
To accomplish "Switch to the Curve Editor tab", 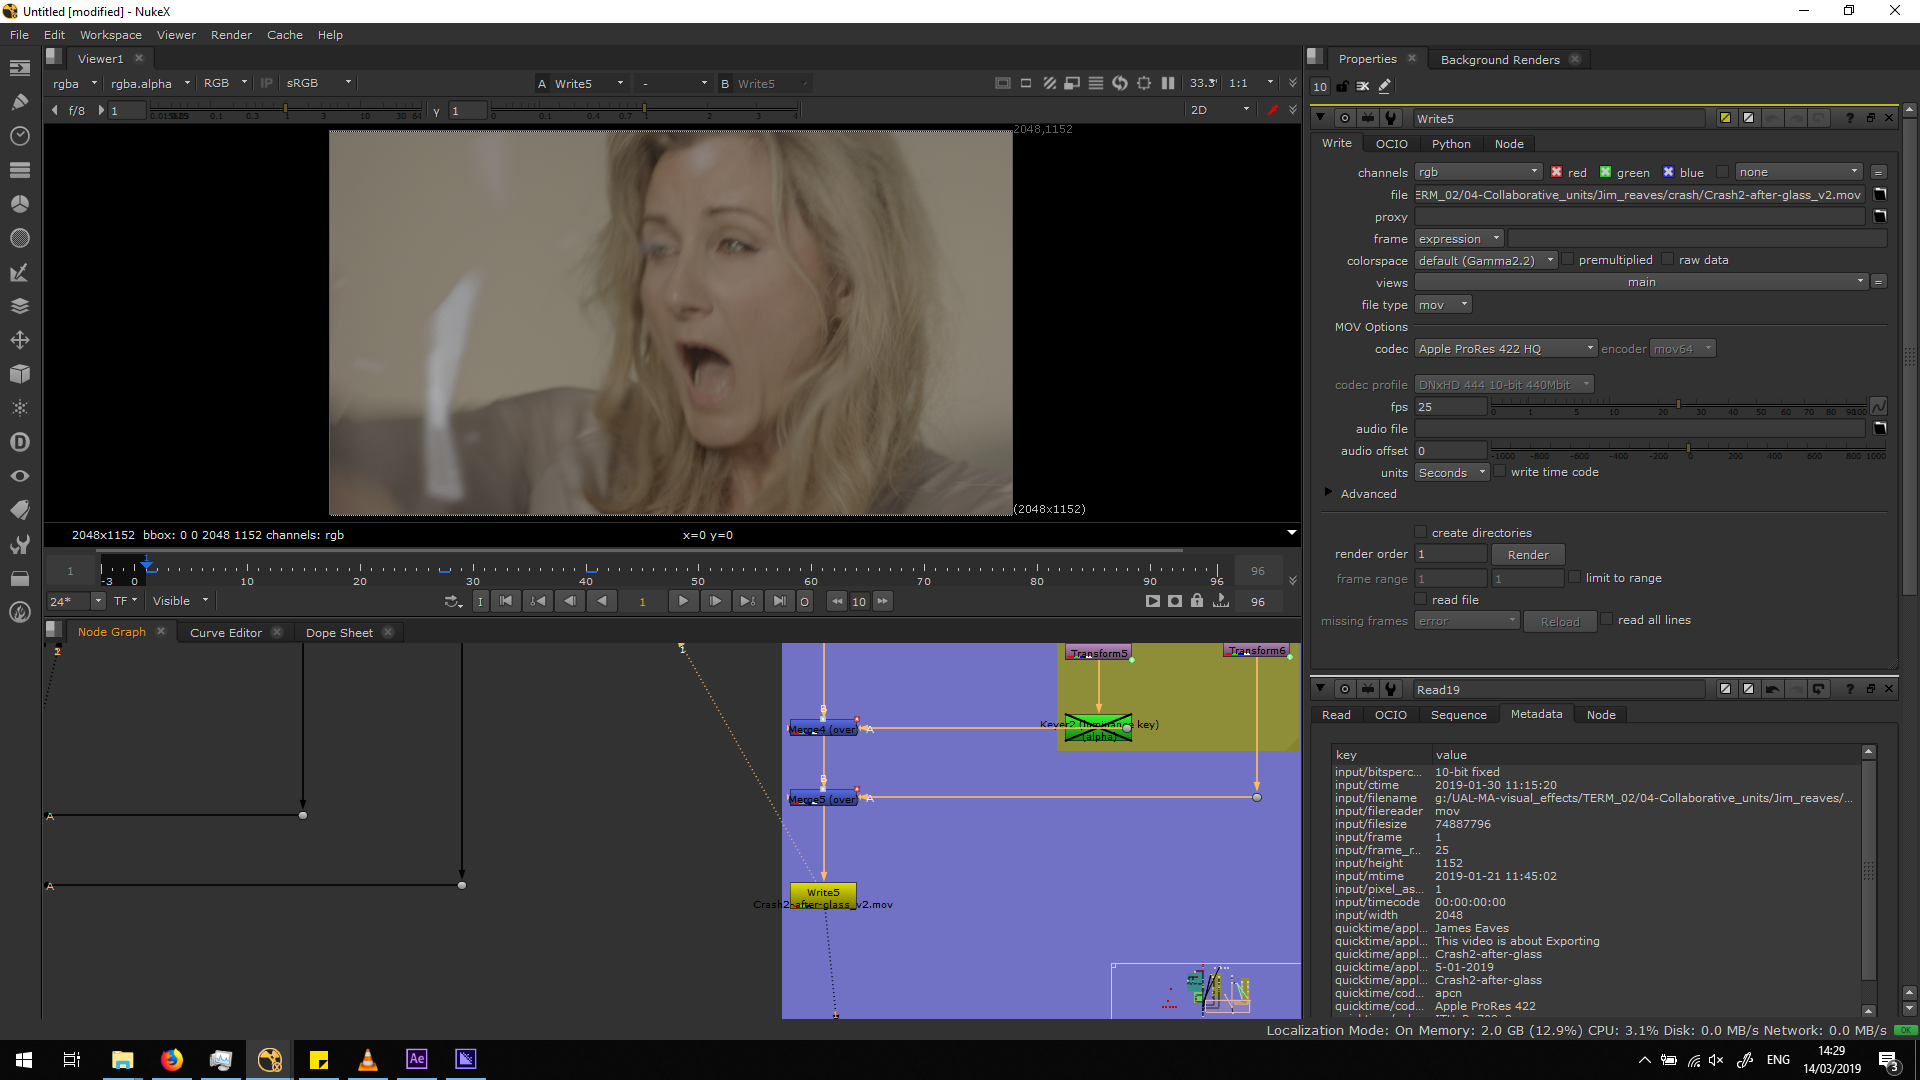I will point(226,633).
